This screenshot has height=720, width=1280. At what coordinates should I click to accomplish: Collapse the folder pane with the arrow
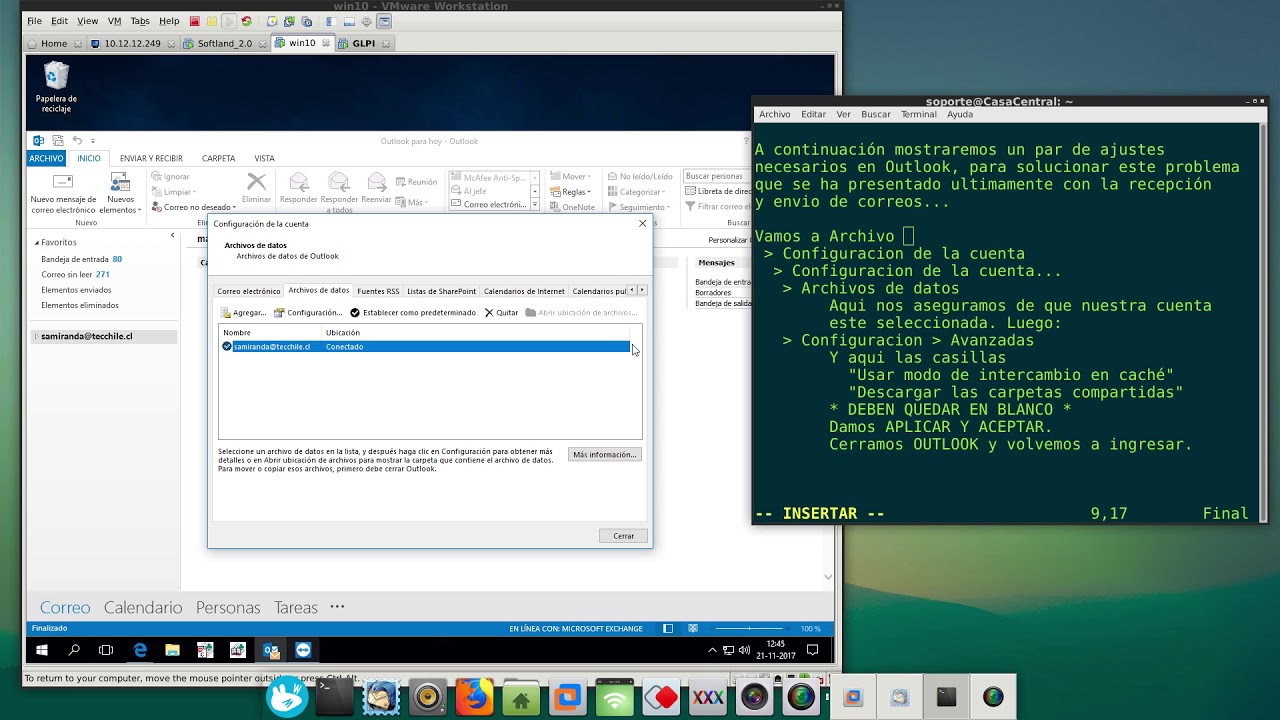point(172,235)
